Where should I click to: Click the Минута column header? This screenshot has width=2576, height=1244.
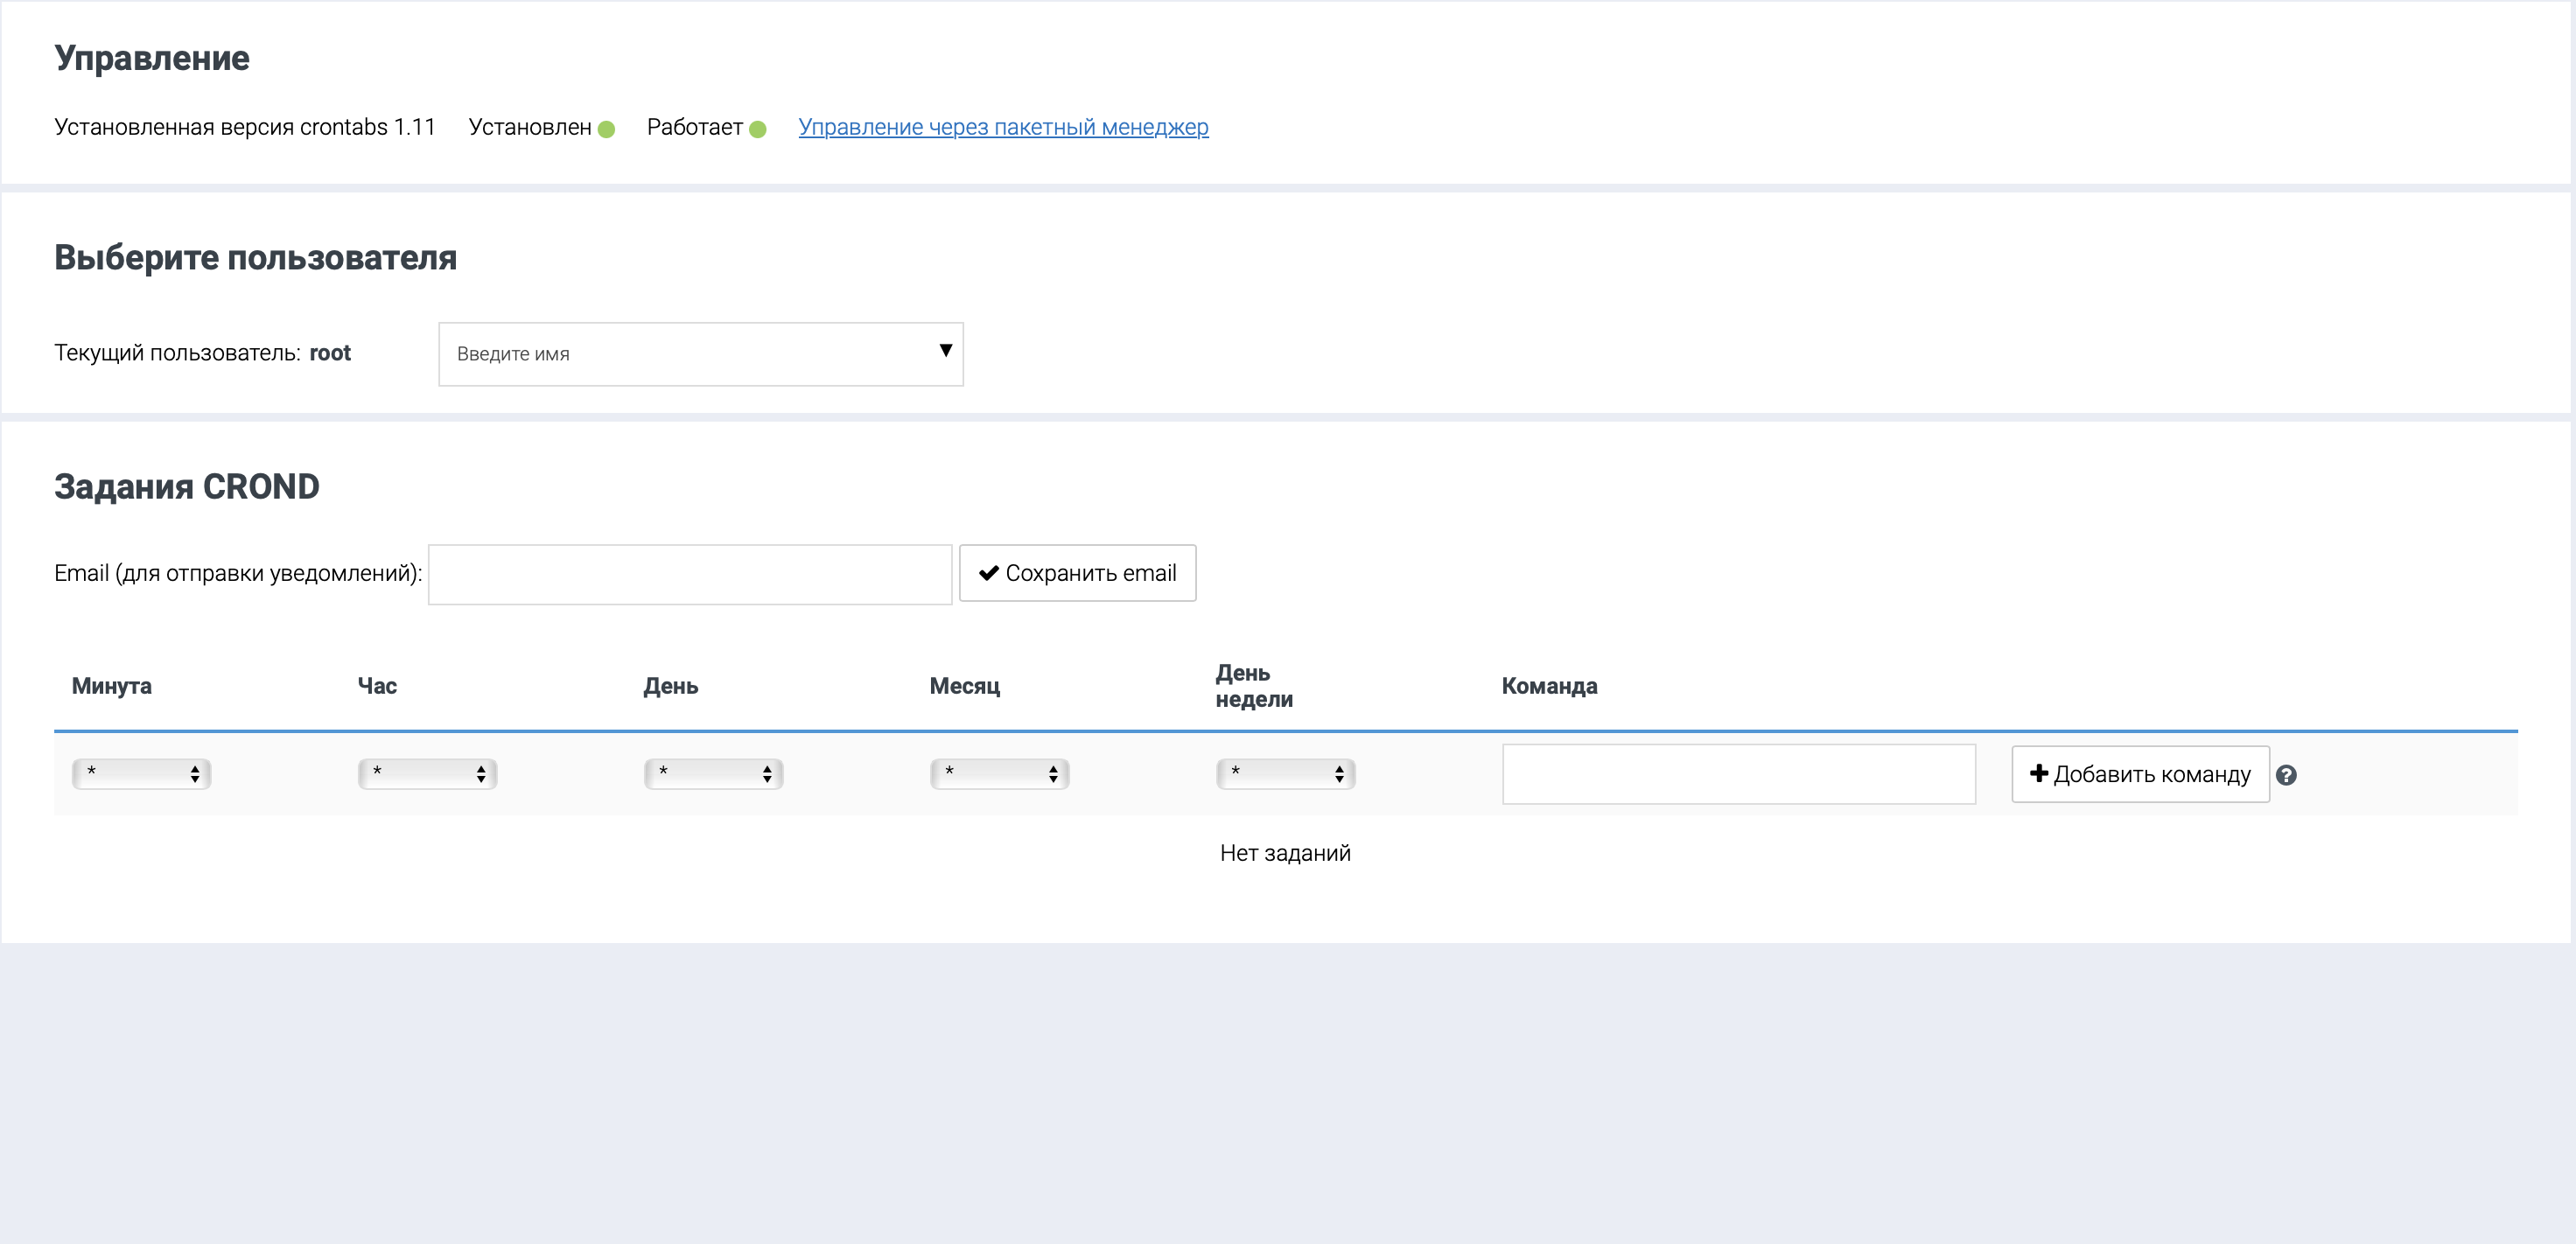point(112,686)
